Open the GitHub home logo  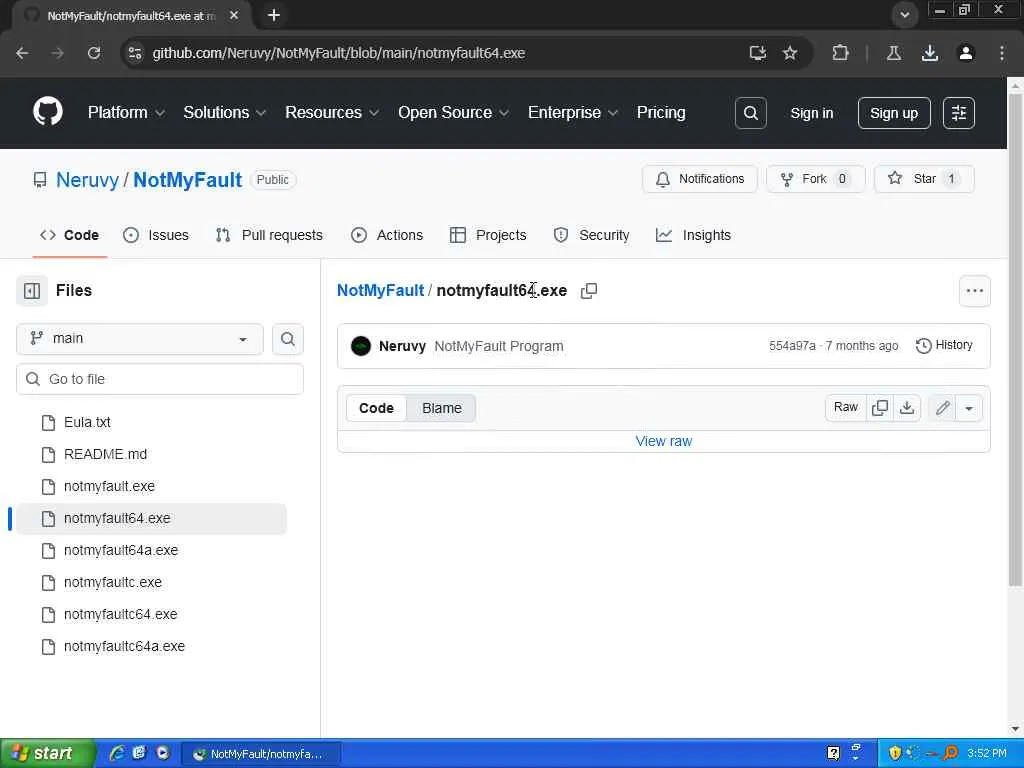tap(48, 112)
